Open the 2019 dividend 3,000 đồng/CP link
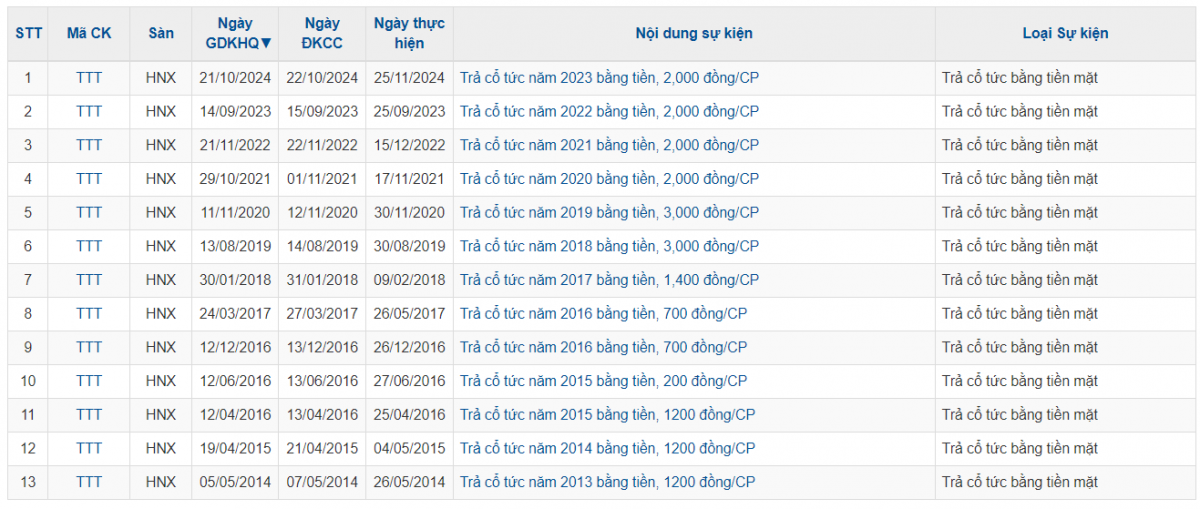 609,213
